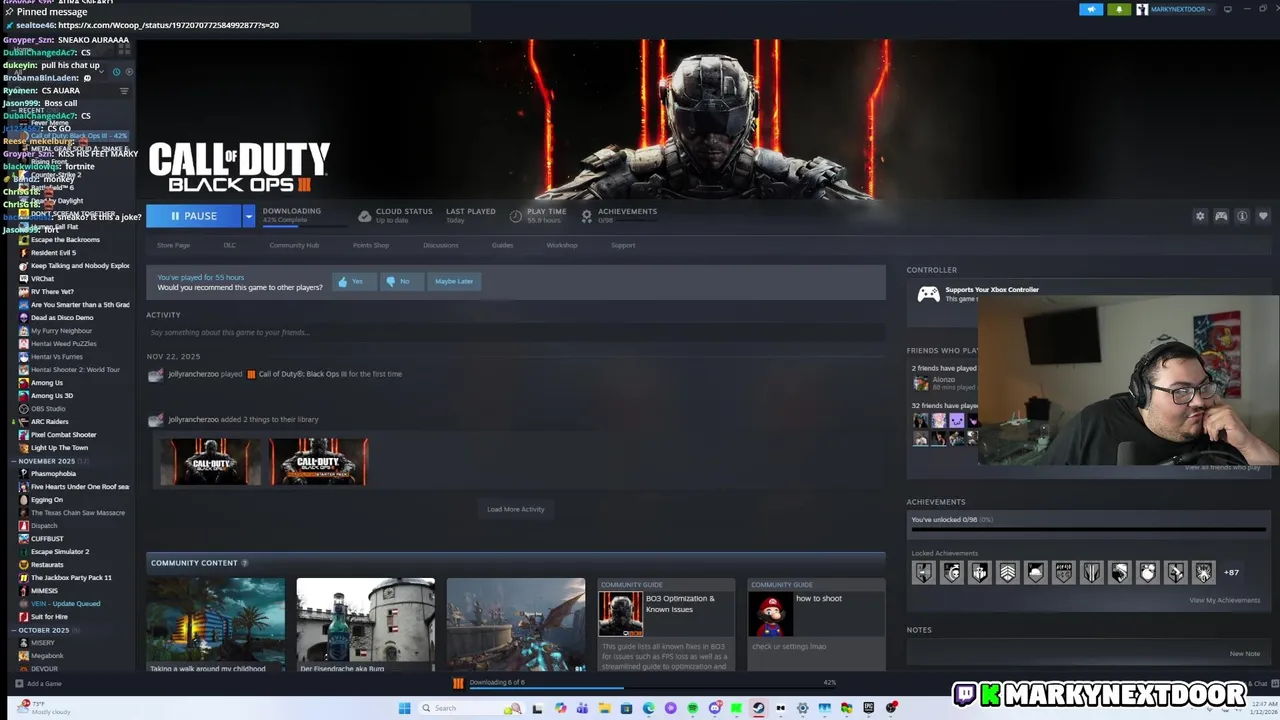The width and height of the screenshot is (1280, 720).
Task: Add game to favorites heart icon
Action: point(1263,216)
